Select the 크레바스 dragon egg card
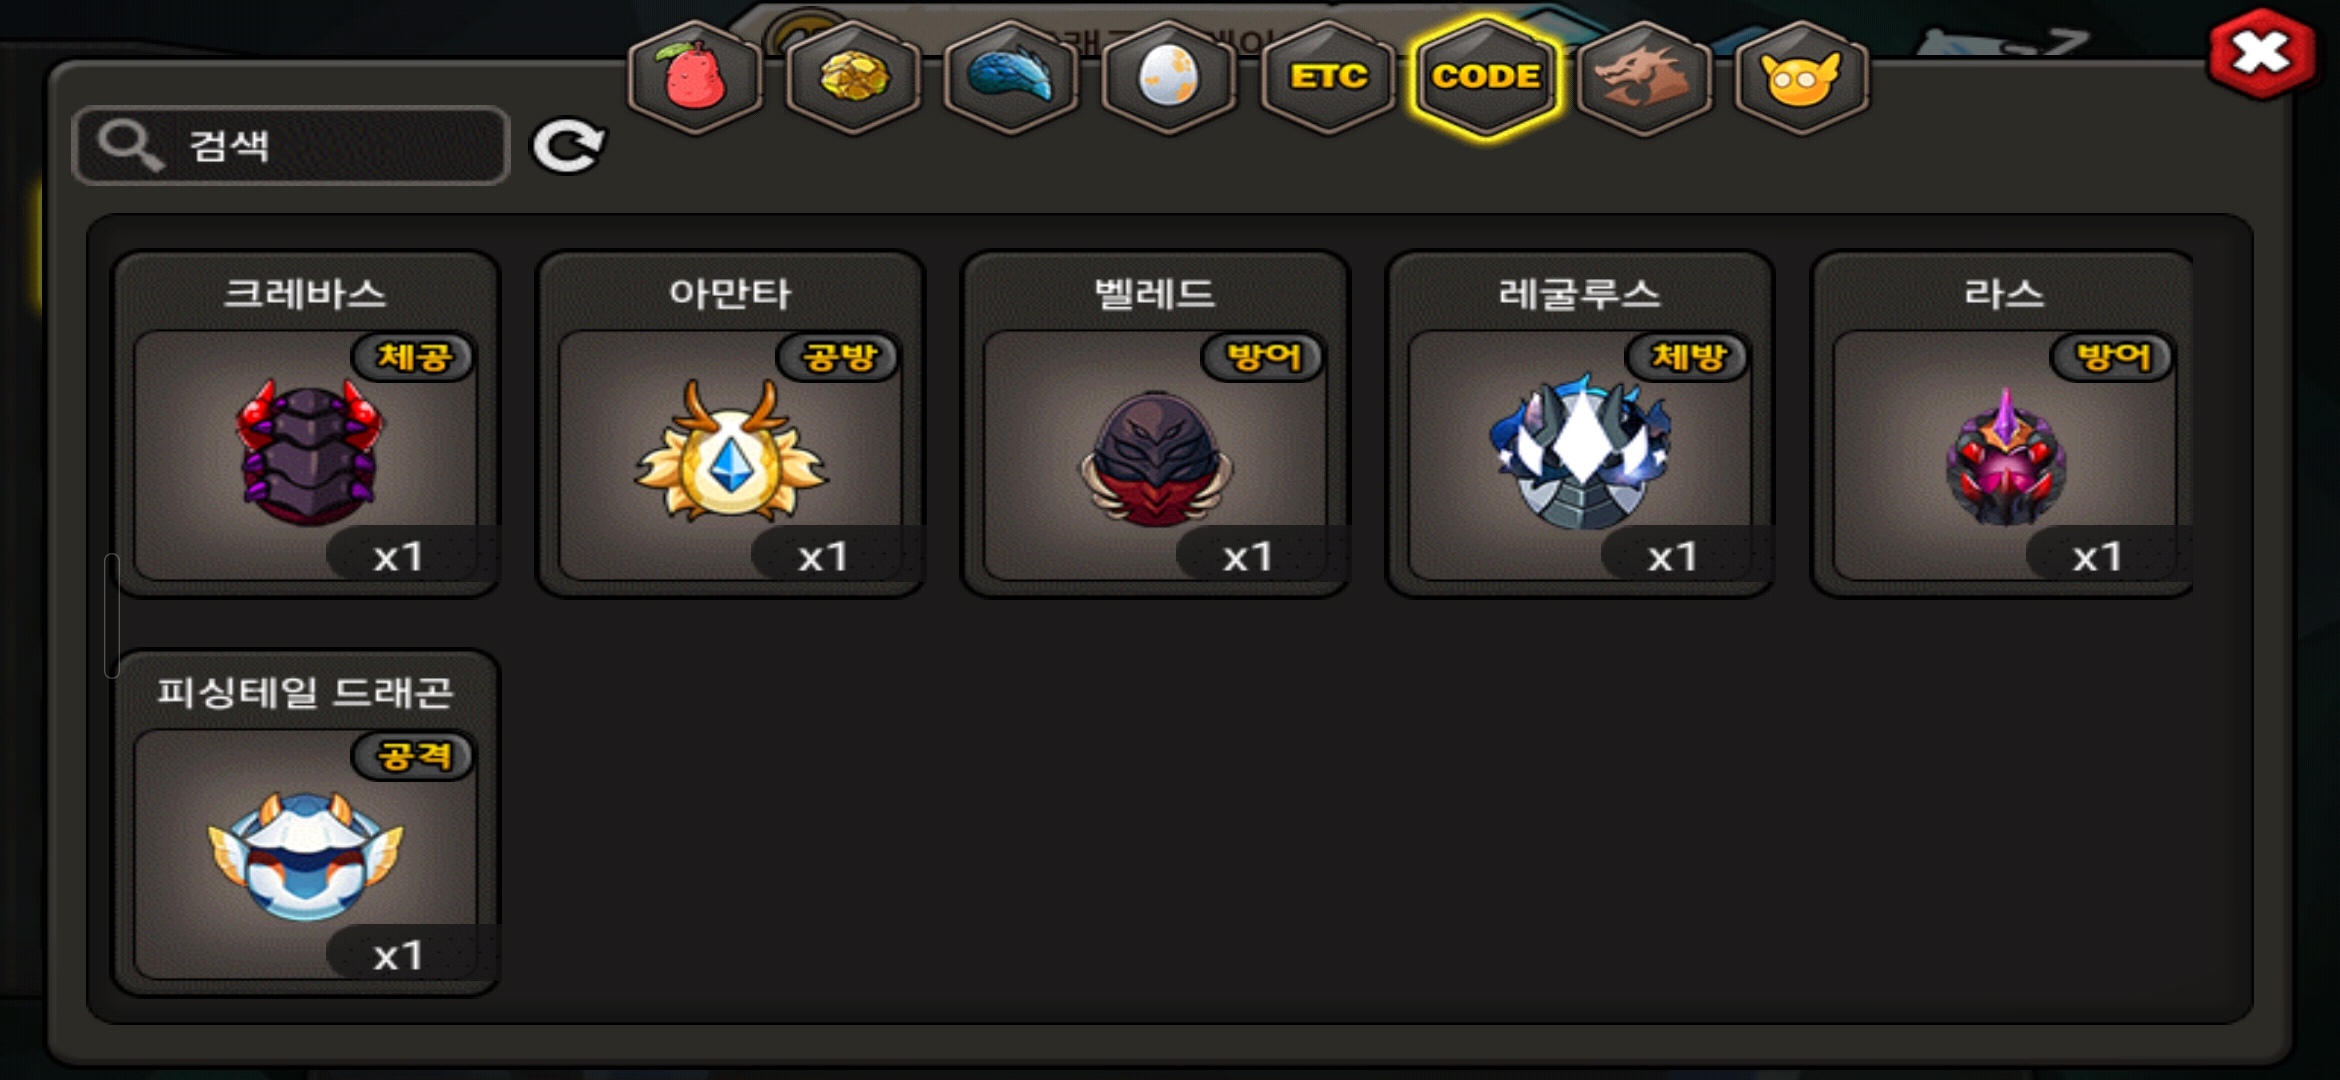The height and width of the screenshot is (1080, 2340). (306, 424)
